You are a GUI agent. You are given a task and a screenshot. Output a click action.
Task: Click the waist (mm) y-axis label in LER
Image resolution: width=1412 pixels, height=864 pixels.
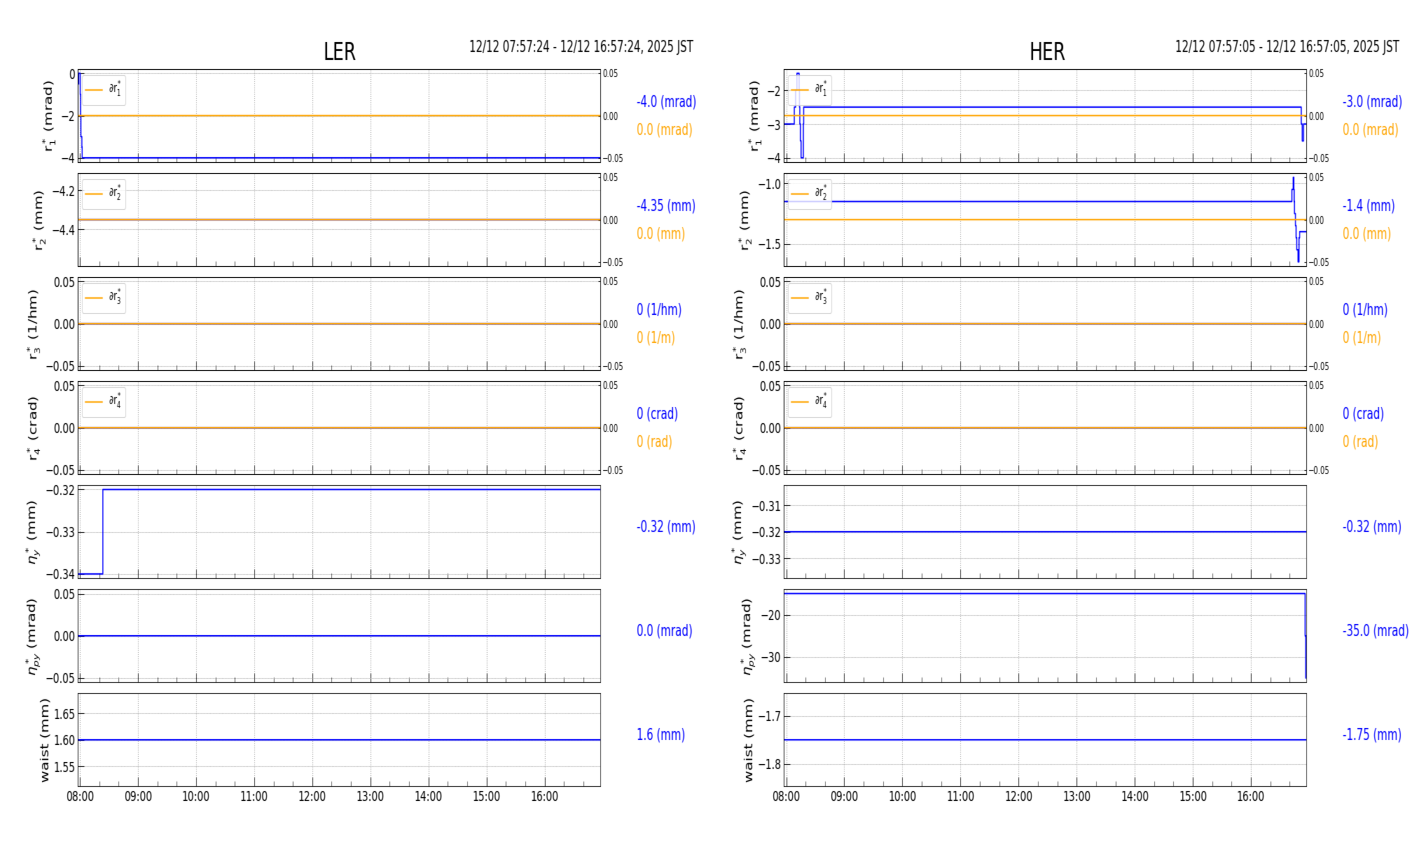44,740
